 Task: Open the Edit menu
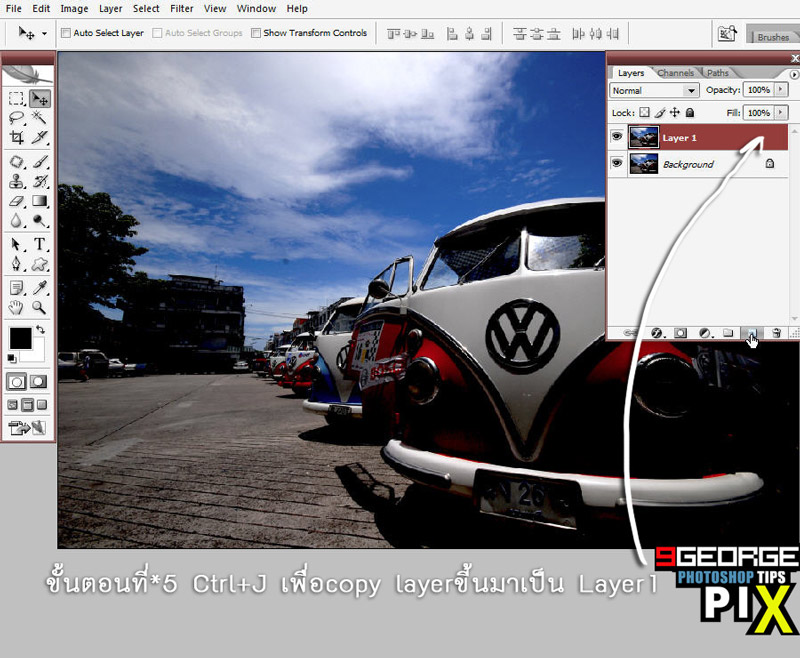(x=41, y=9)
